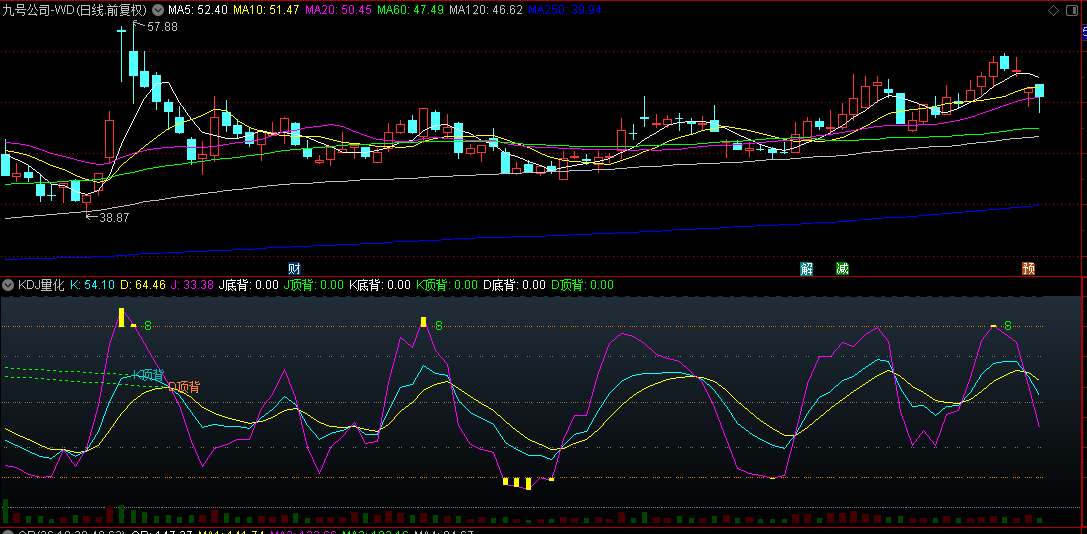Click the first yellow bar at KDJ peak
The width and height of the screenshot is (1087, 534).
(121, 317)
